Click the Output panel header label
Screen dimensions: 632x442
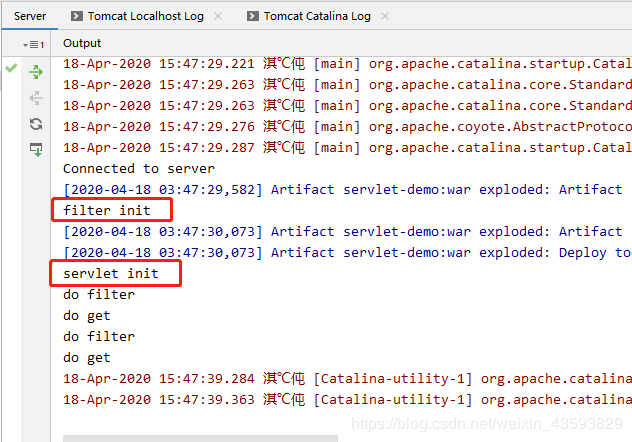tap(82, 43)
